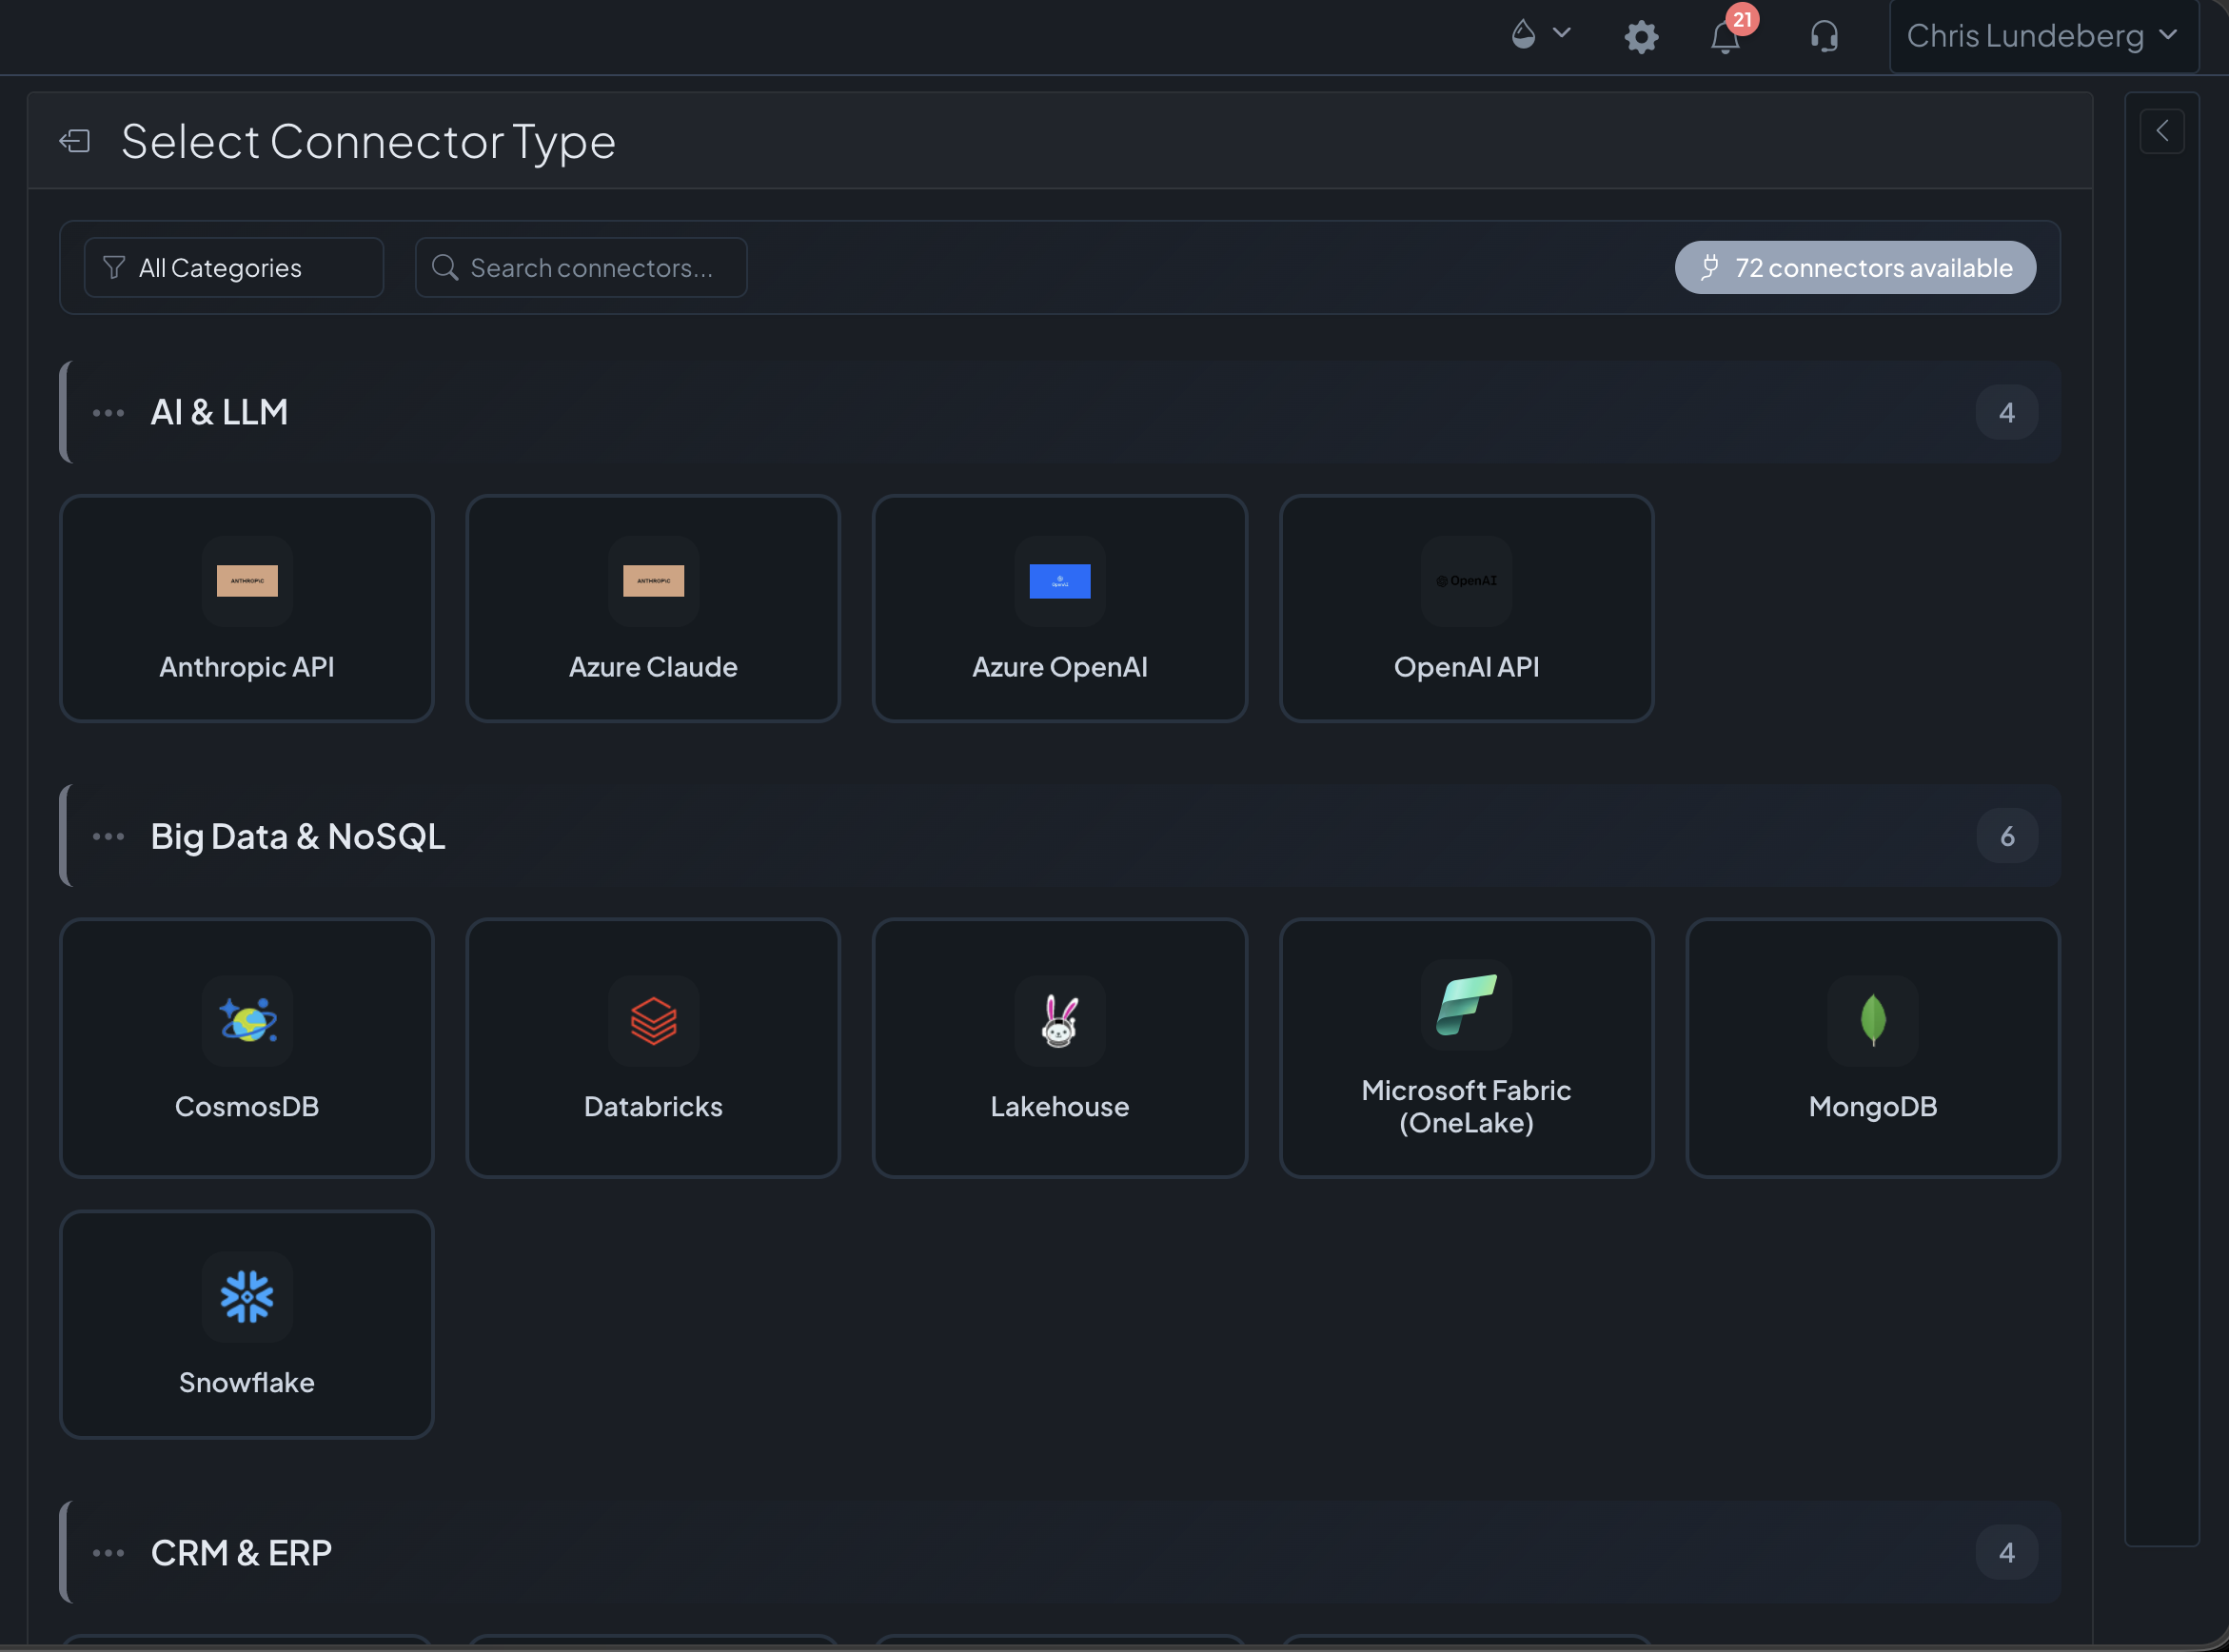Screen dimensions: 2229x1652
Task: Click the CRM & ERP section ellipsis
Action: (108, 1553)
